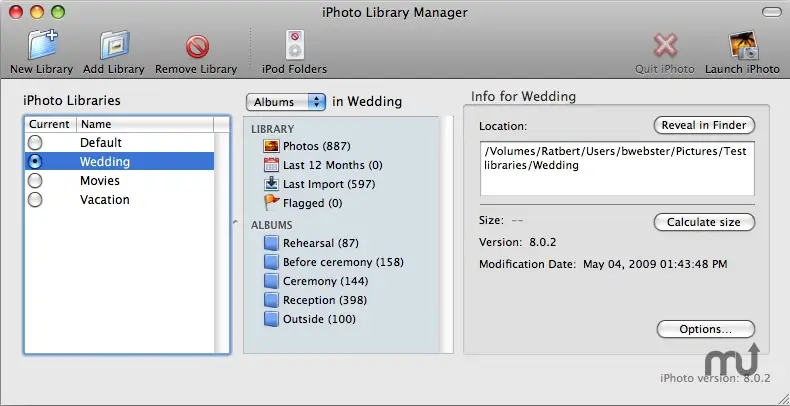
Task: Select the Flagged (0) text
Action: (312, 204)
